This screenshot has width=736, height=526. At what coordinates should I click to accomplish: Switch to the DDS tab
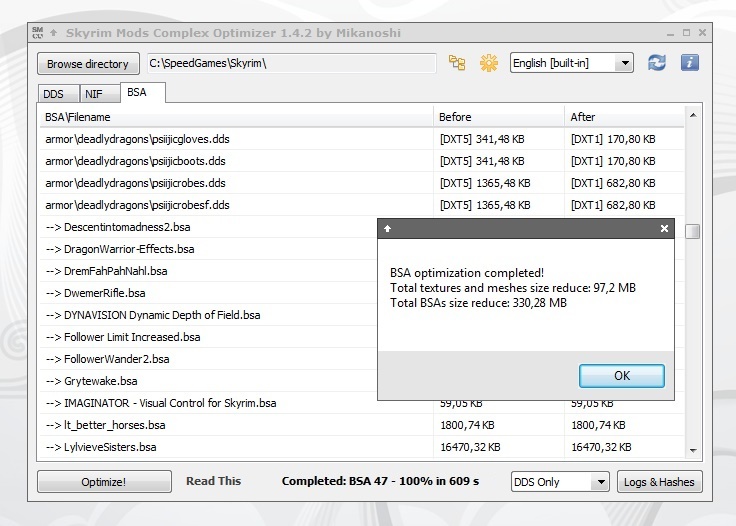[x=53, y=94]
